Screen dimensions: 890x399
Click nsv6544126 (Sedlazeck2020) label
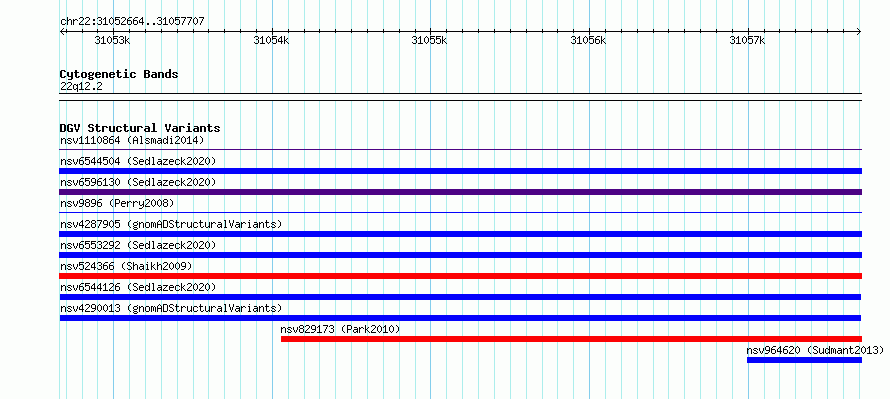138,287
